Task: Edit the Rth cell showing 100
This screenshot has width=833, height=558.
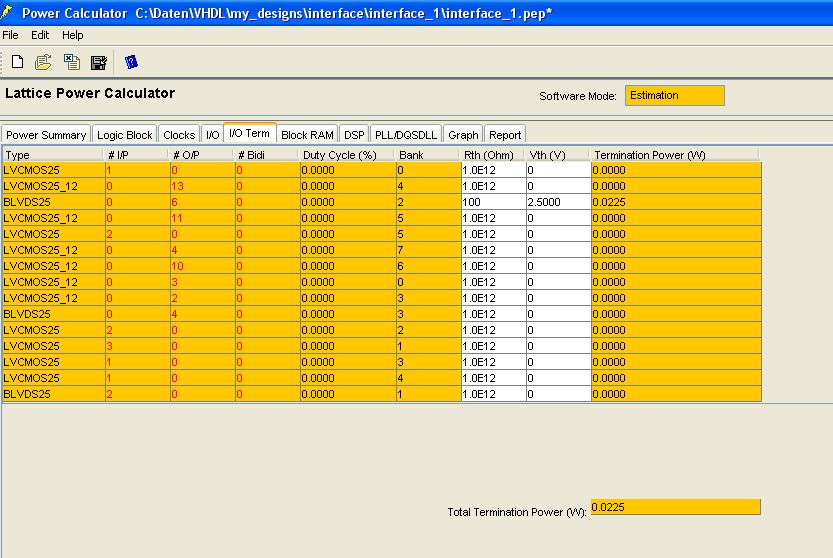Action: [x=494, y=202]
